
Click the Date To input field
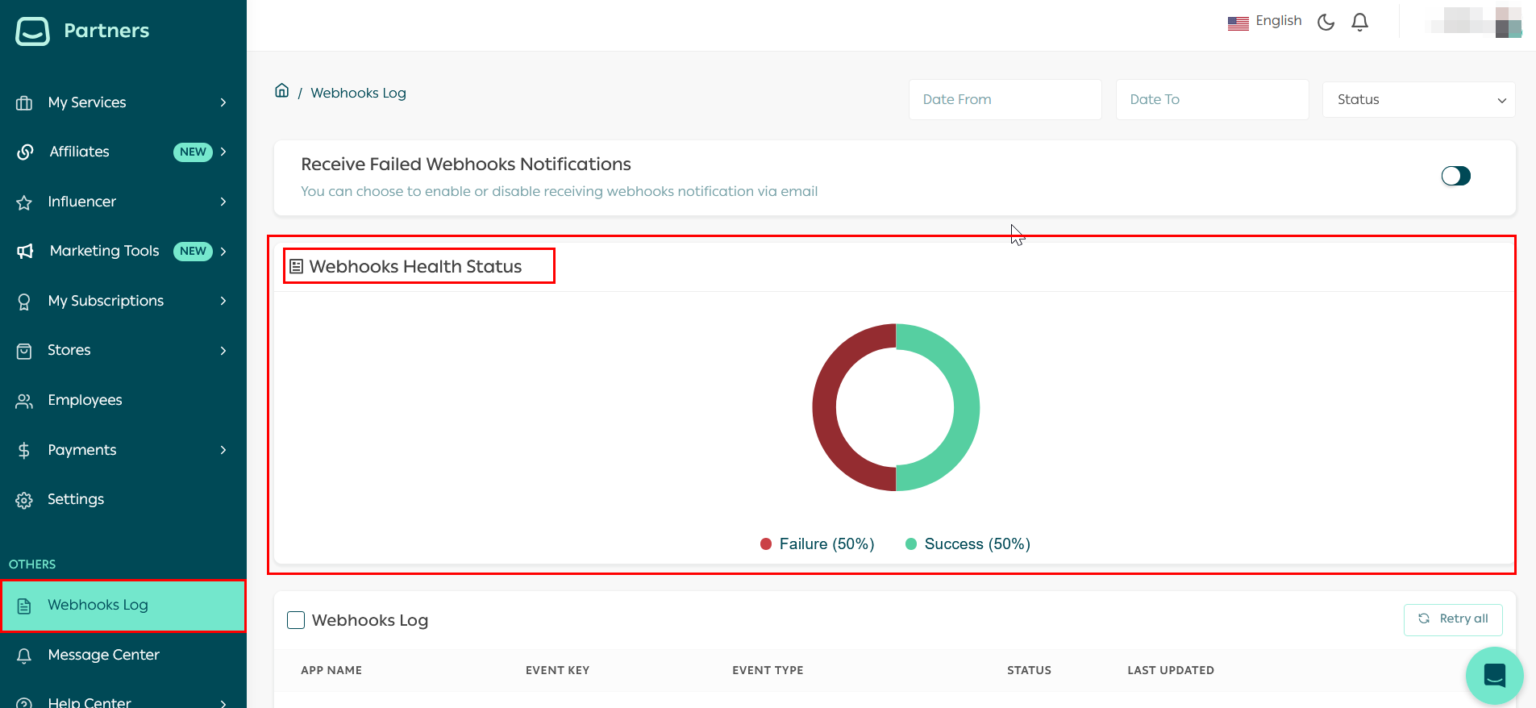1212,100
